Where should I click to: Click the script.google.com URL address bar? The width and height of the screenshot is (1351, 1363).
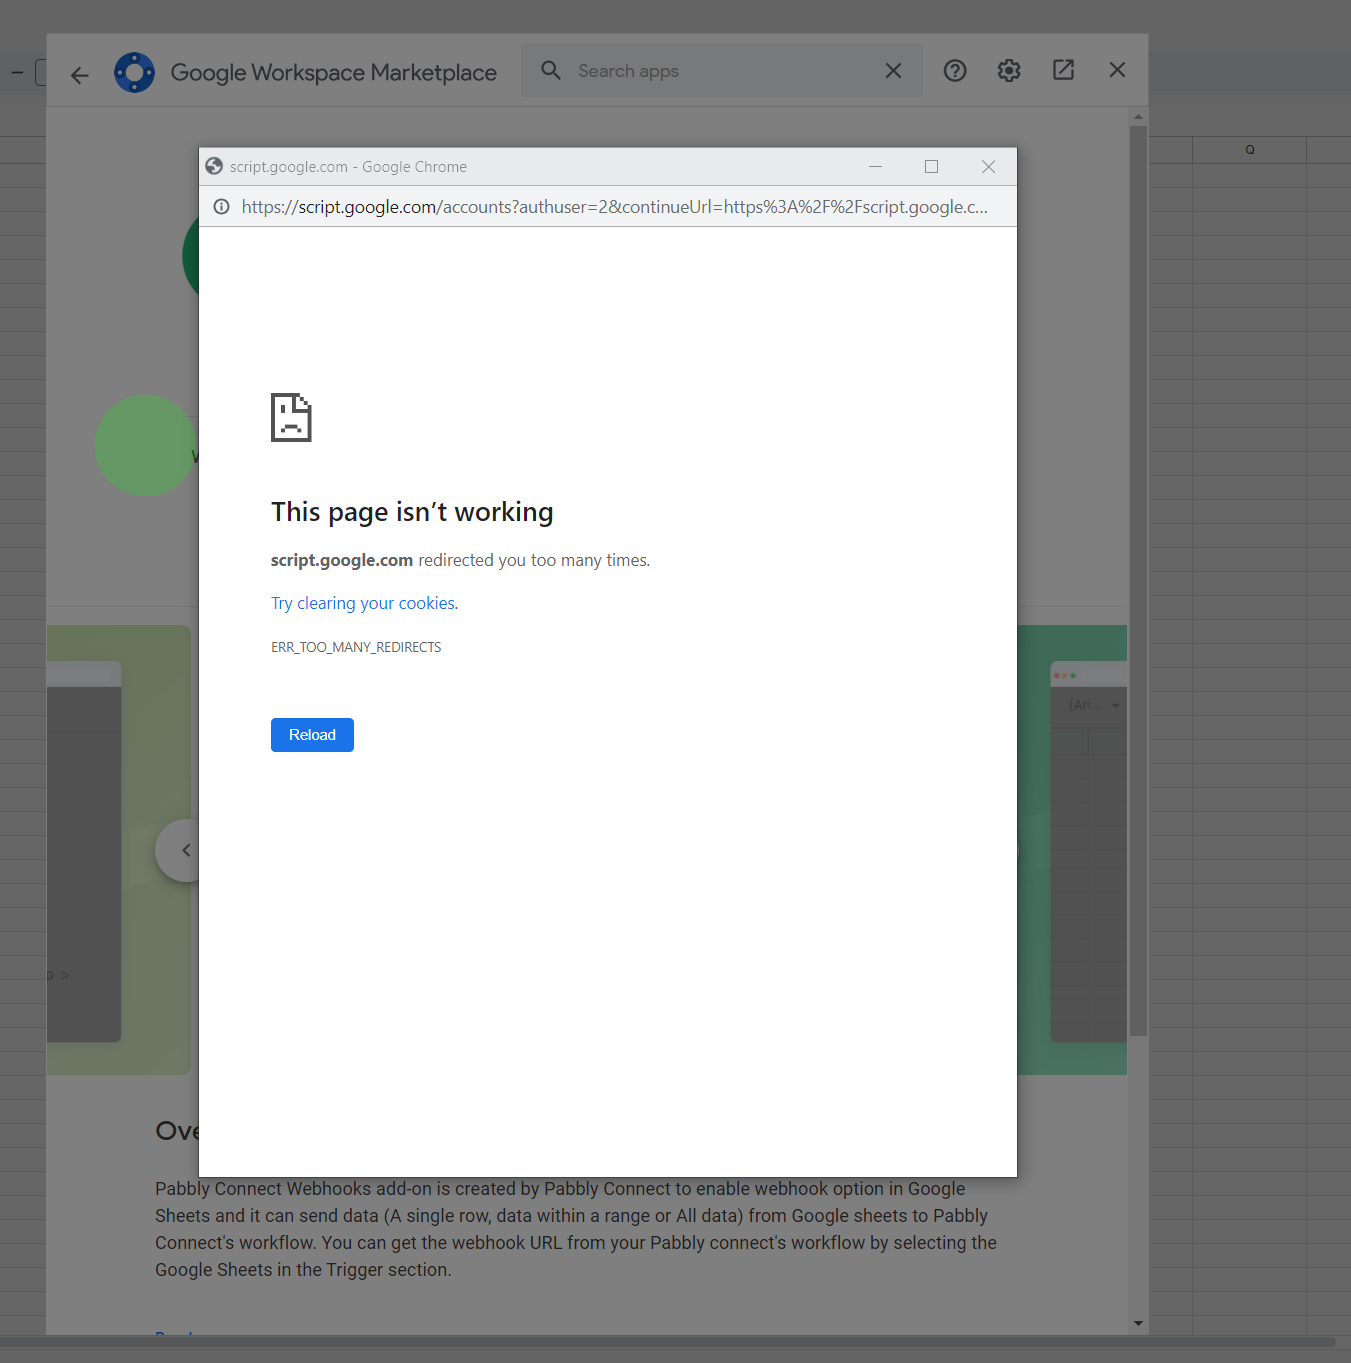(614, 207)
